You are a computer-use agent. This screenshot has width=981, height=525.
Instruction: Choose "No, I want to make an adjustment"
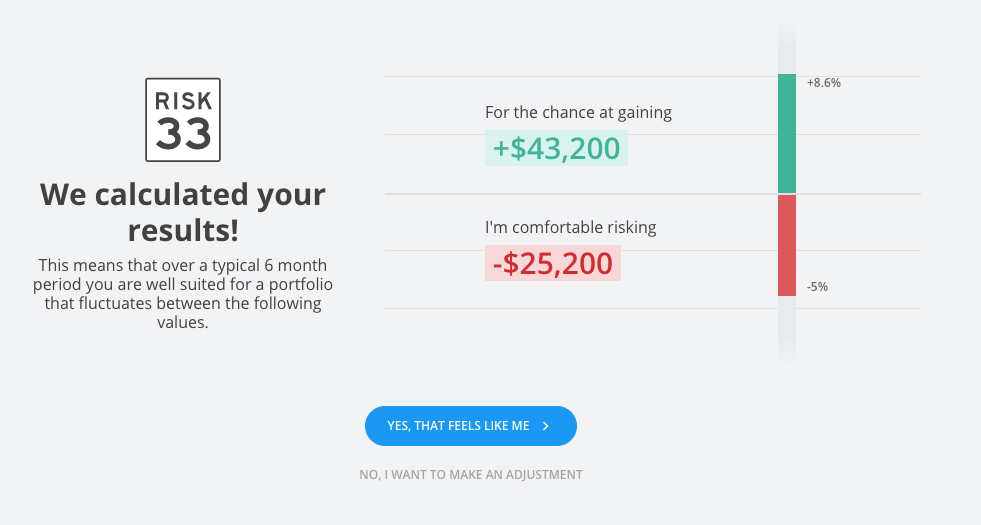pyautogui.click(x=470, y=475)
